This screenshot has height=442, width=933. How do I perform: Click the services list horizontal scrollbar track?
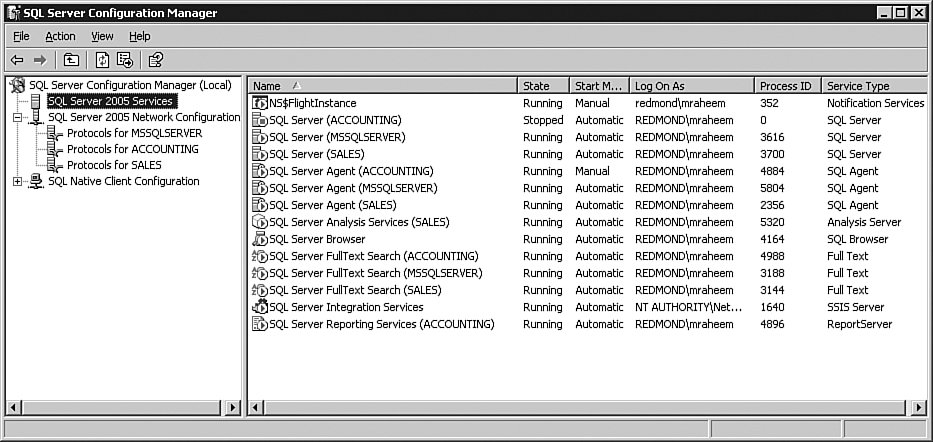click(x=587, y=407)
